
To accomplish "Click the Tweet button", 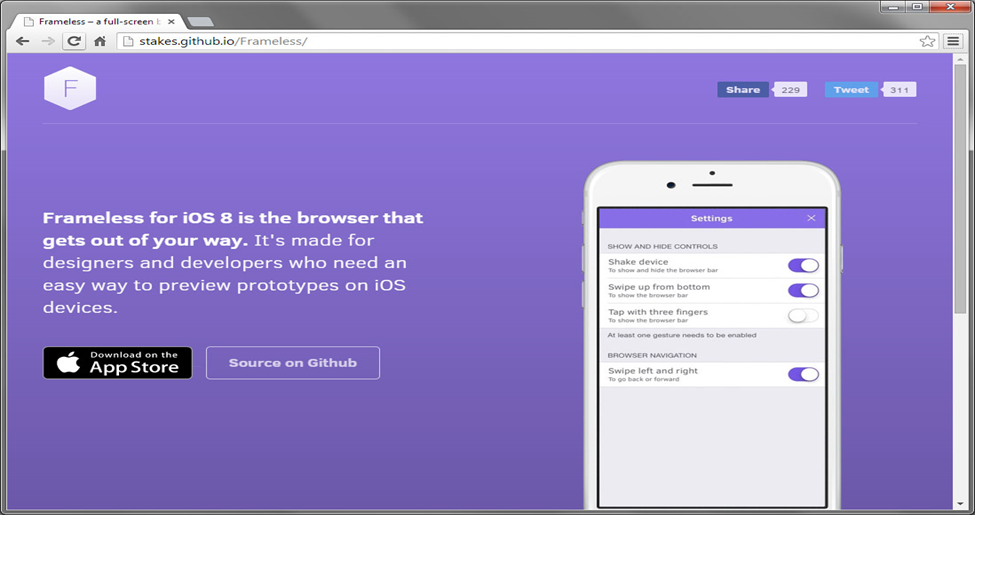I will point(851,90).
